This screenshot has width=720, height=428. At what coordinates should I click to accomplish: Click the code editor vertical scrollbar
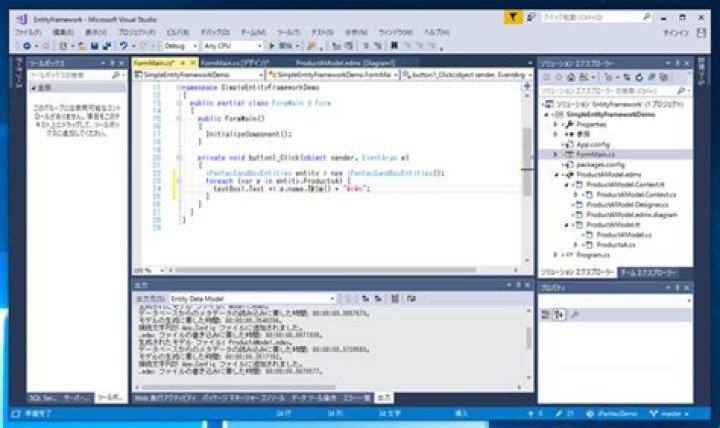tap(527, 177)
